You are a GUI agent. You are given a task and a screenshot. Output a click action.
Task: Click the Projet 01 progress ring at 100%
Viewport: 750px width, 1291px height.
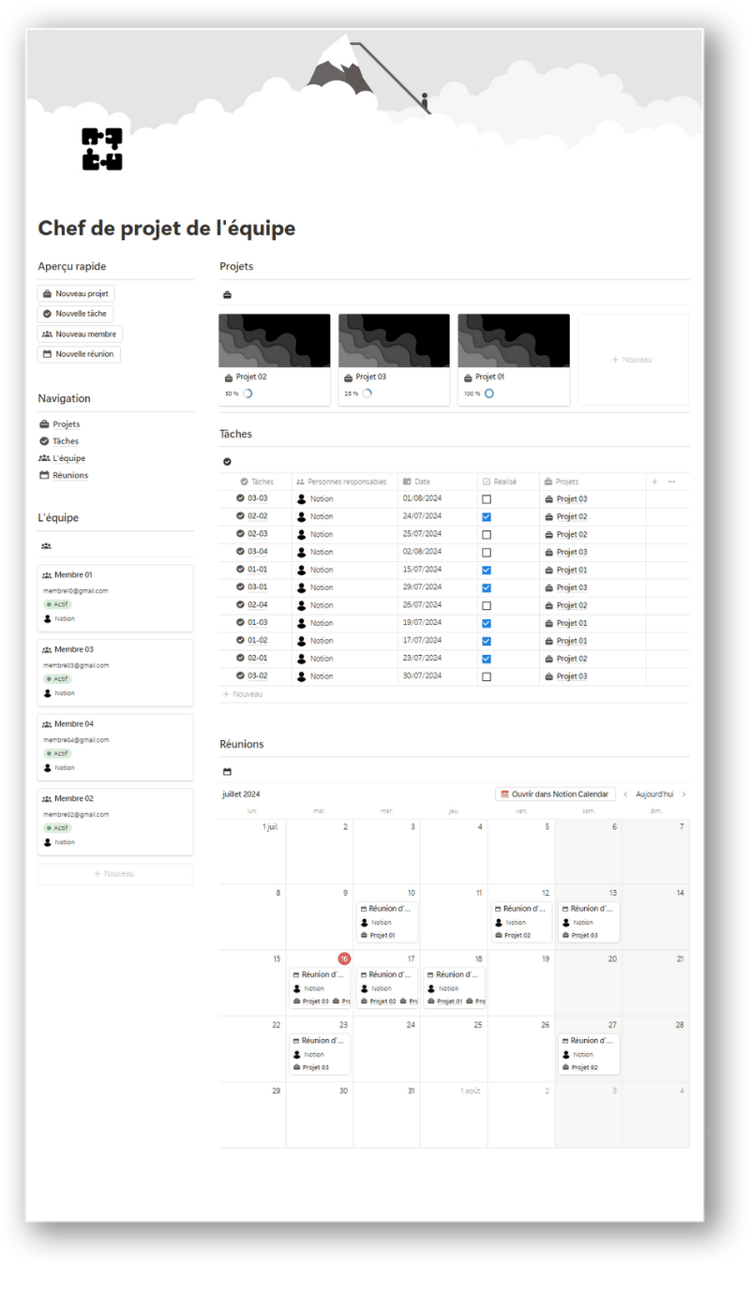pyautogui.click(x=489, y=394)
